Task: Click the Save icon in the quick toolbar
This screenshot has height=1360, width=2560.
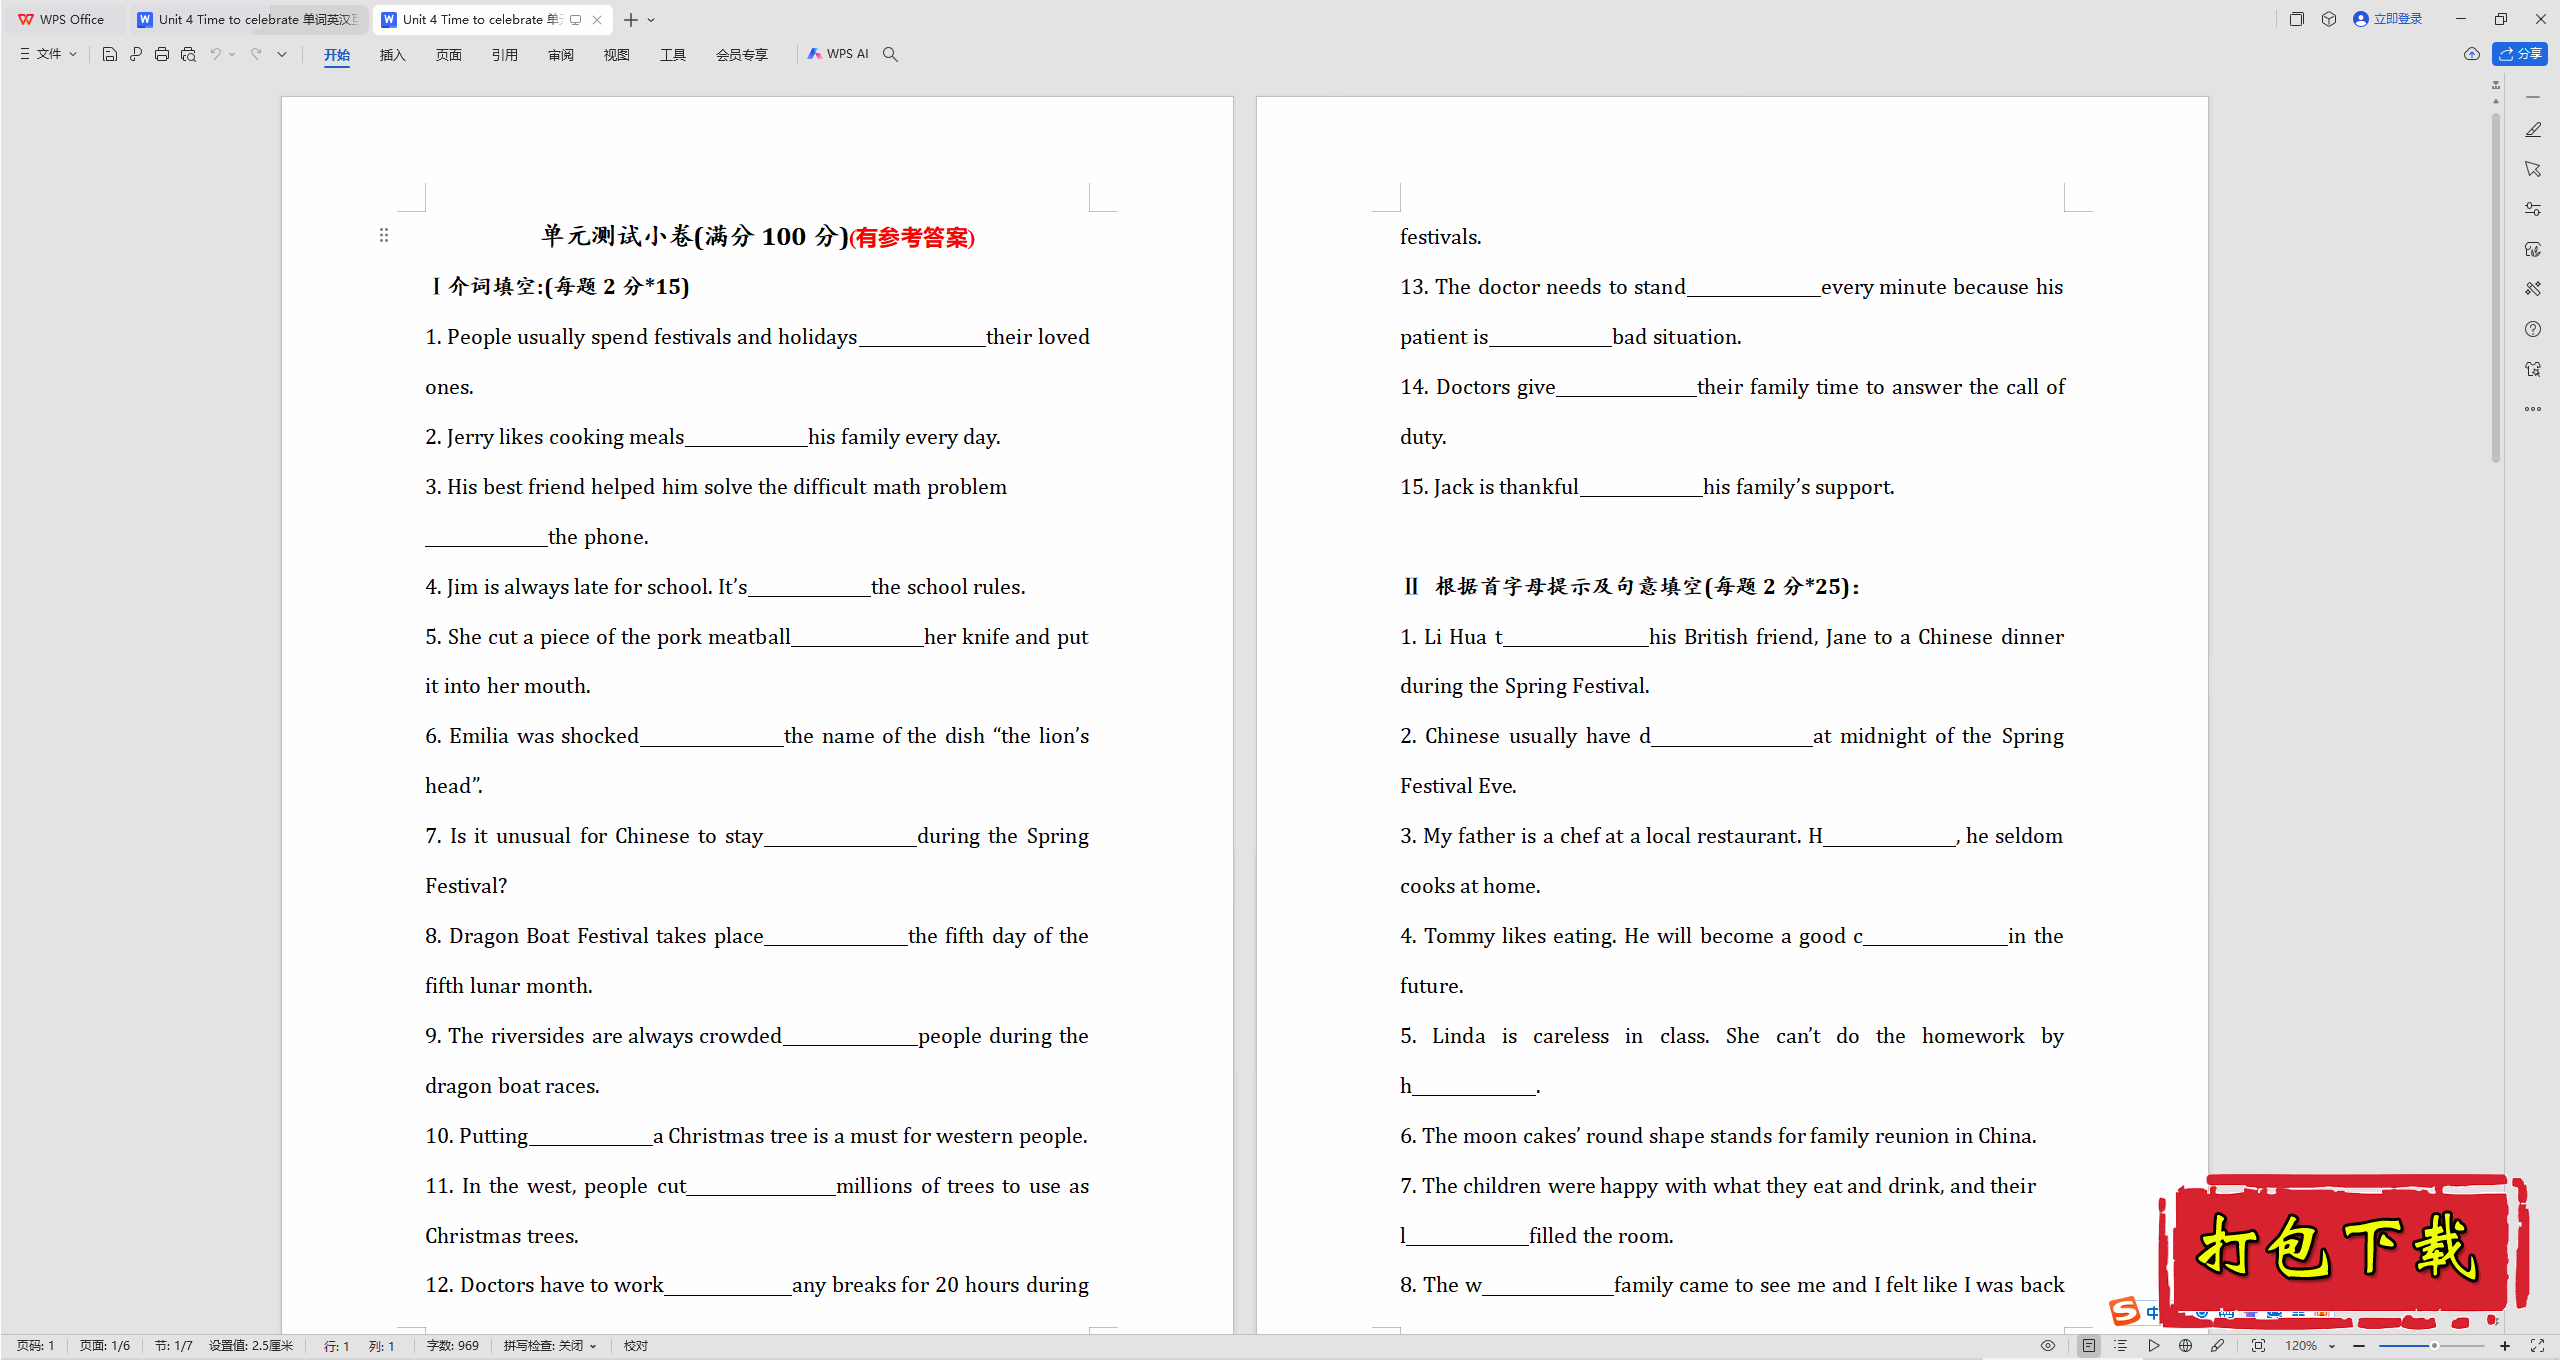Action: pos(110,54)
